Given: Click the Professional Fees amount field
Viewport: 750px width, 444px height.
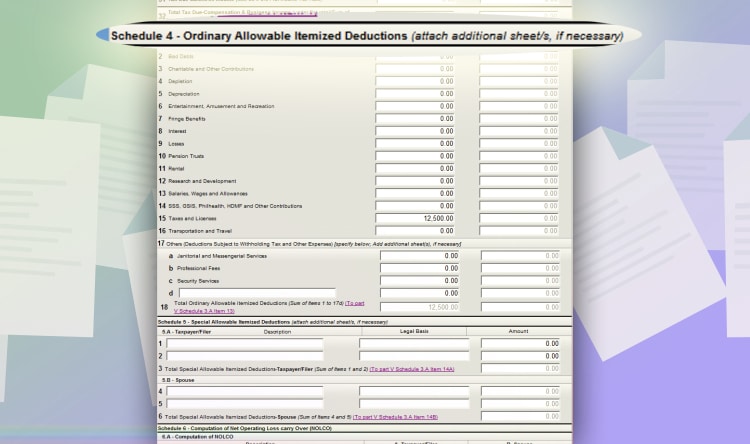Looking at the screenshot, I should coord(419,268).
